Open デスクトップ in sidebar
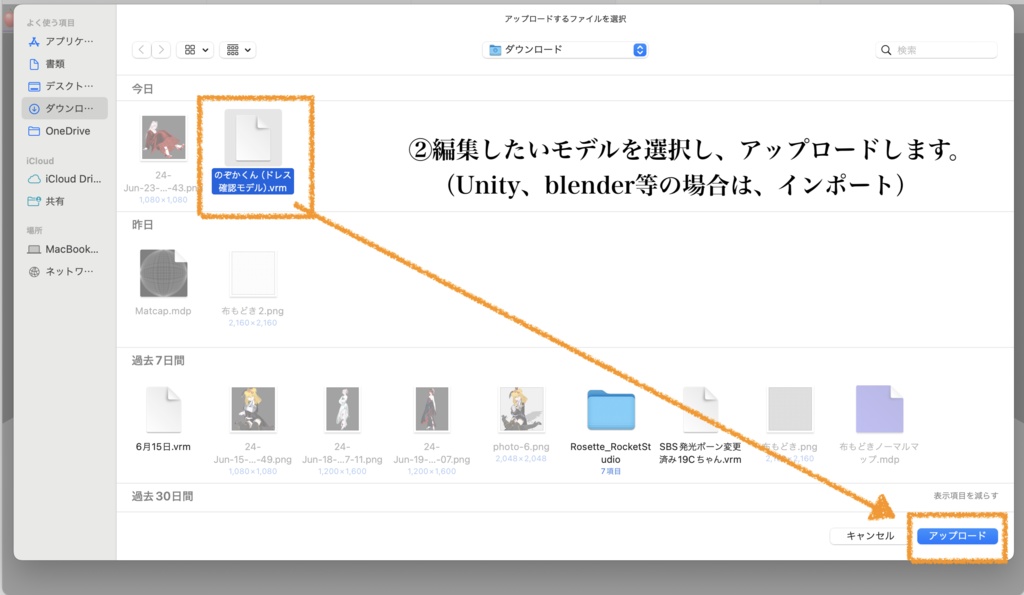 [x=64, y=86]
